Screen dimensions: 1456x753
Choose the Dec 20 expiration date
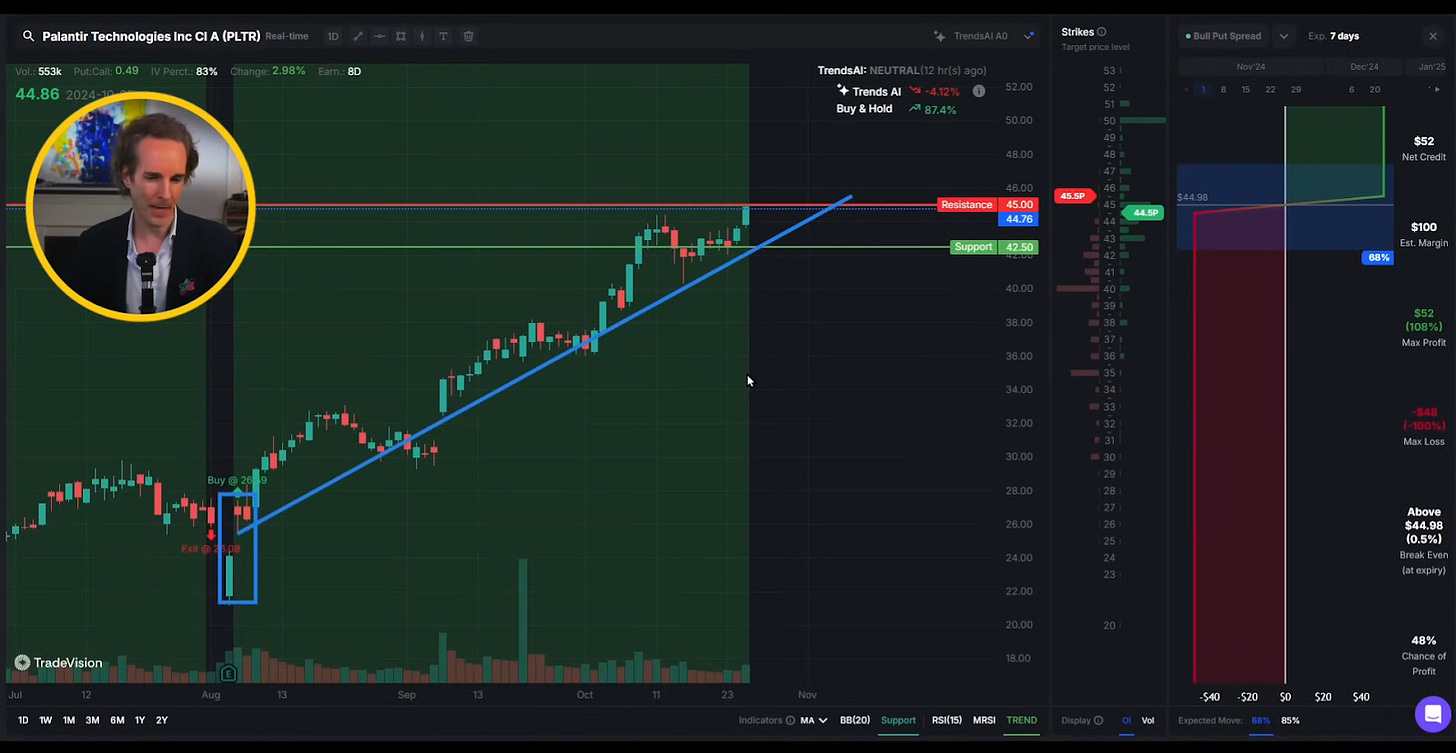point(1375,89)
